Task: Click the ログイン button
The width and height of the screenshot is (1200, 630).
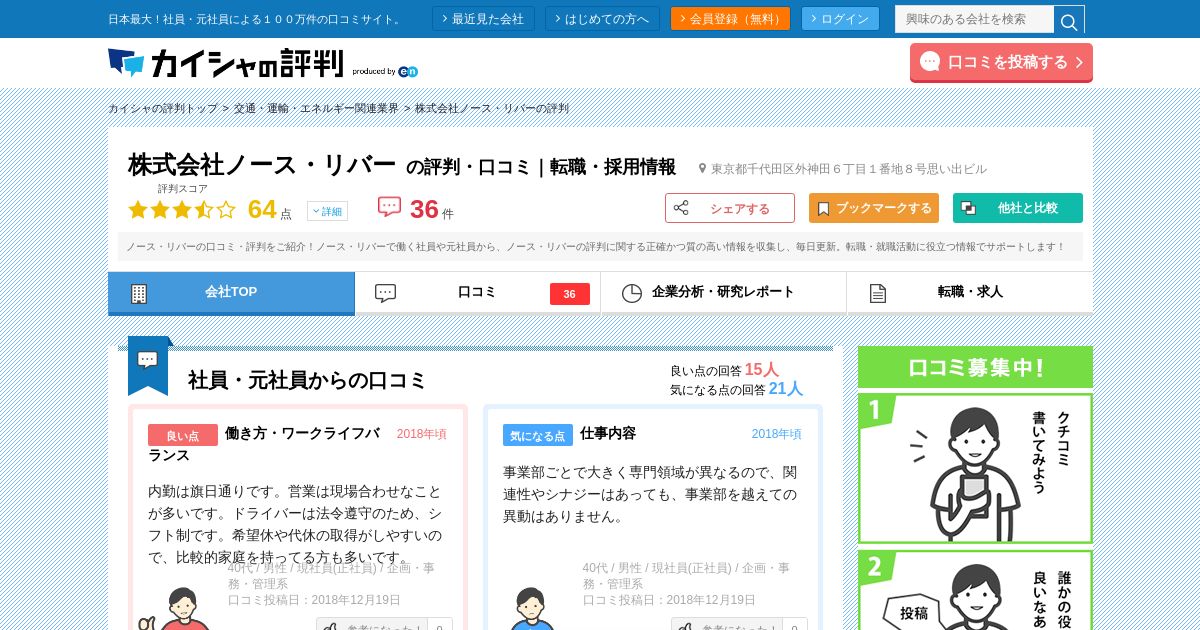Action: 840,19
